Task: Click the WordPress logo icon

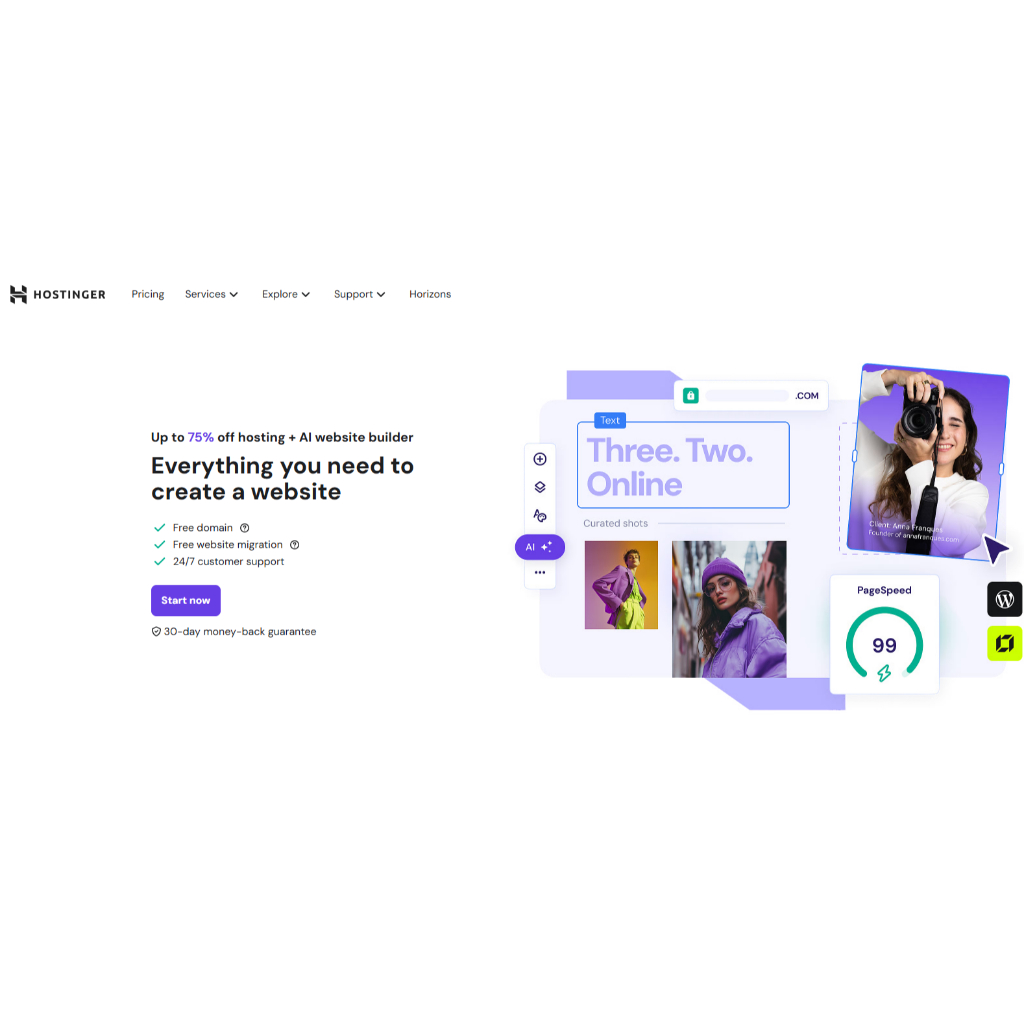Action: click(x=1004, y=599)
